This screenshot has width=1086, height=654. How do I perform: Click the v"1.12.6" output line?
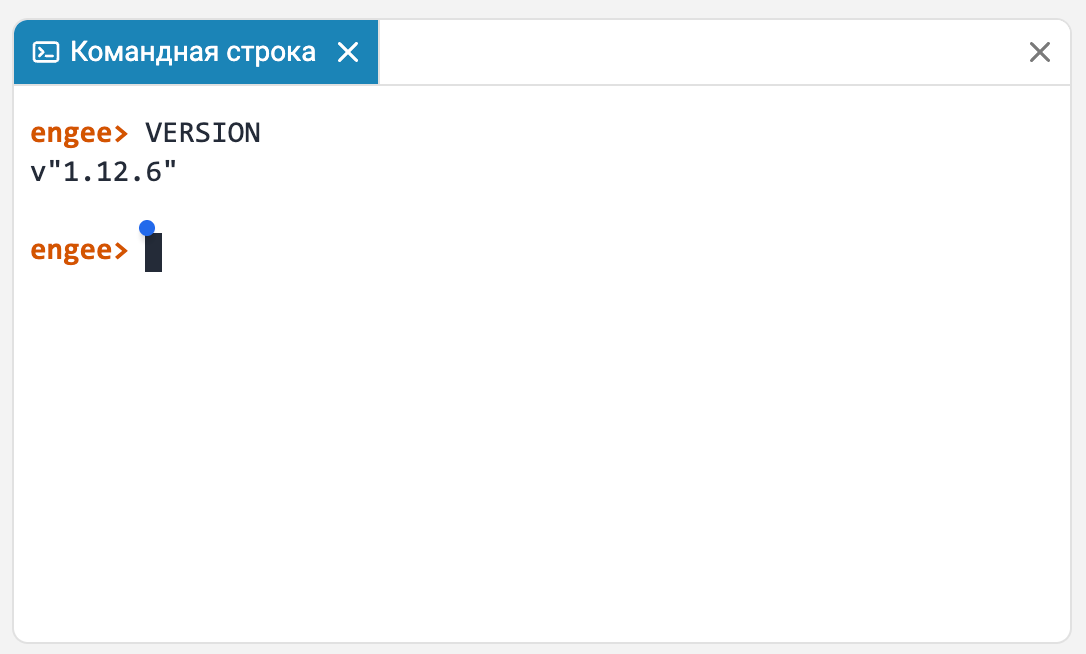click(104, 172)
